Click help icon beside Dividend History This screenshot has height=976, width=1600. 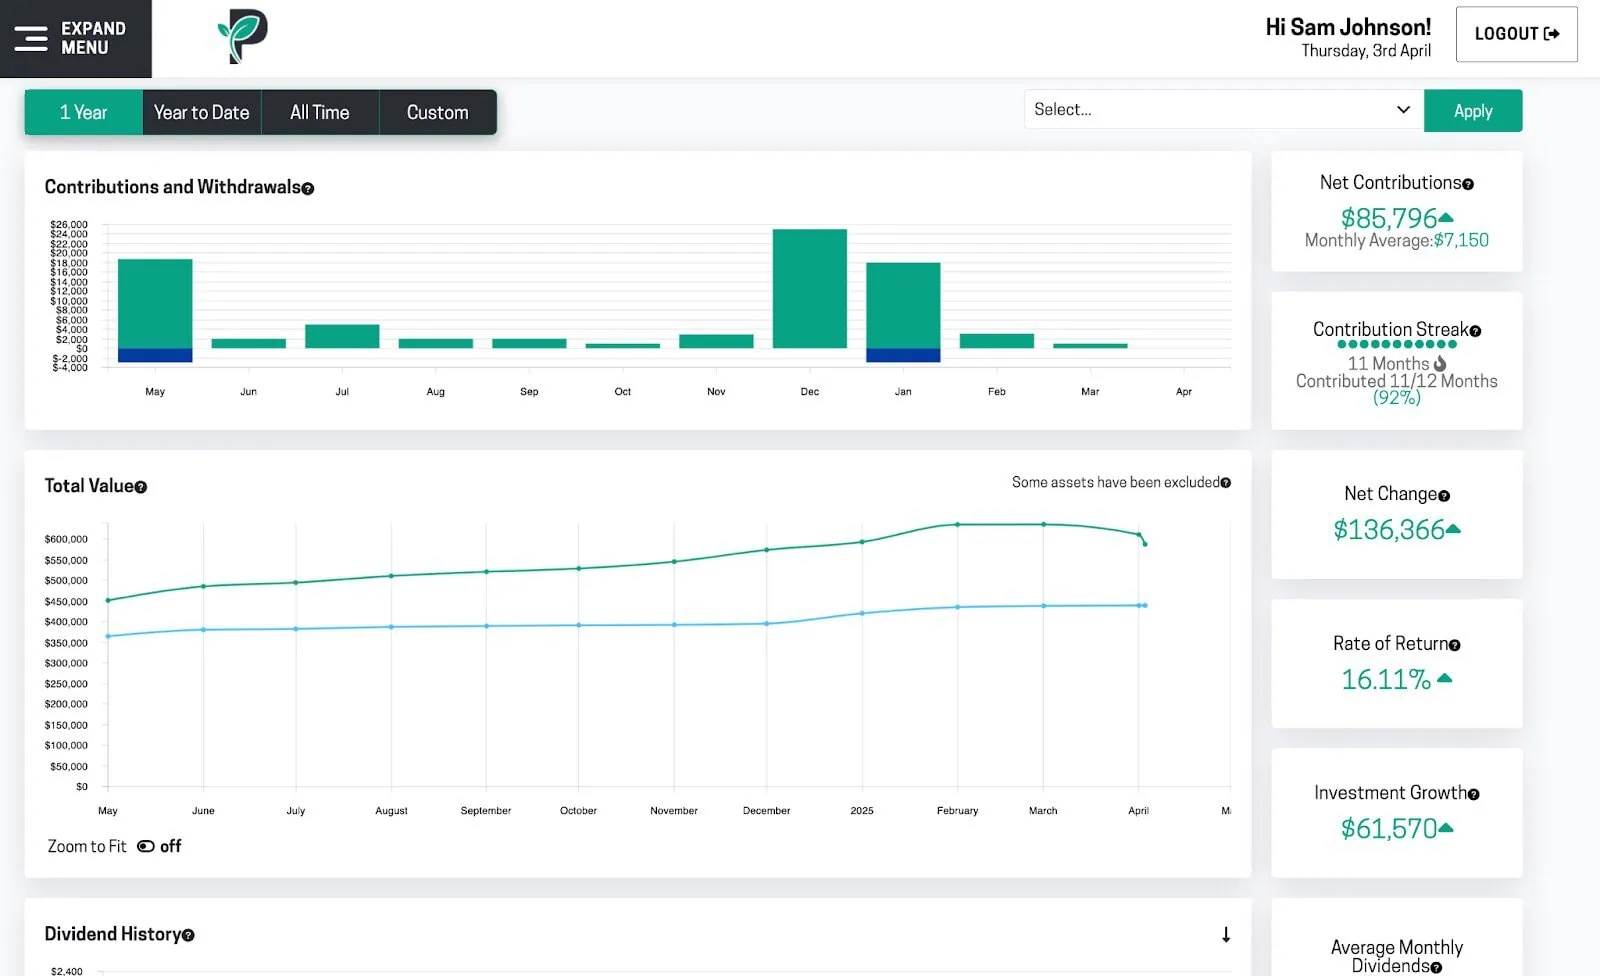[x=188, y=935]
